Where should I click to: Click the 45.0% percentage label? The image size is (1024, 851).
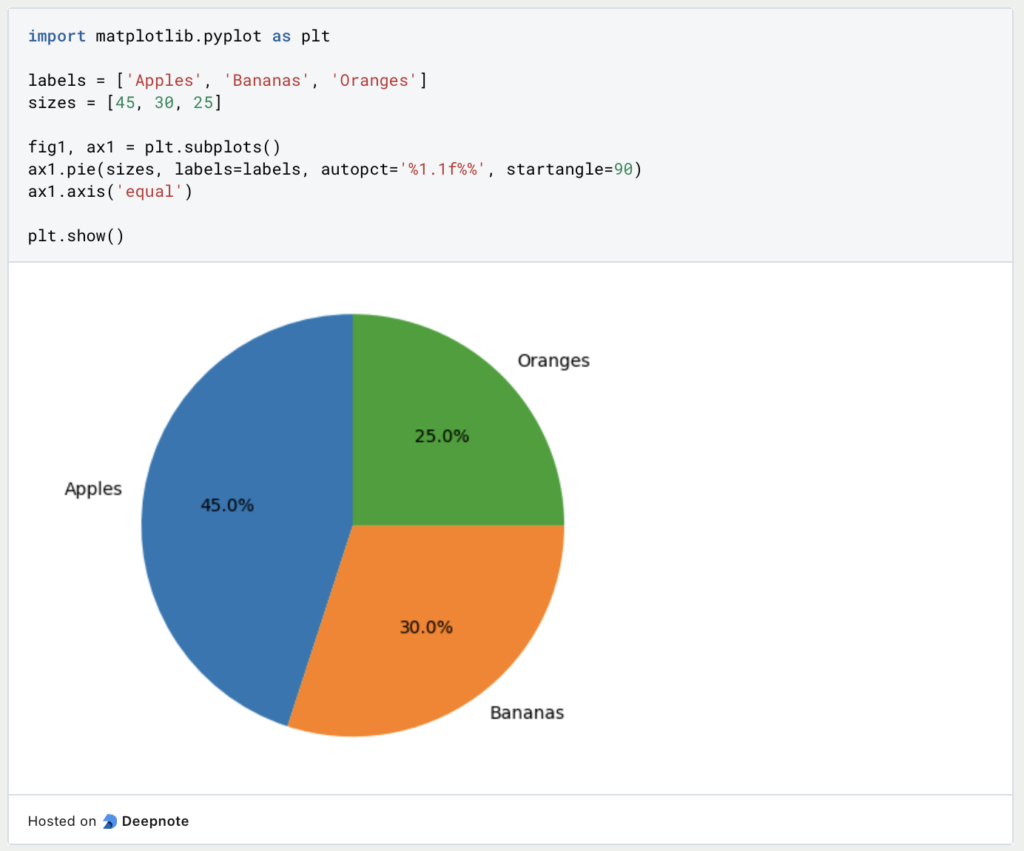coord(227,506)
